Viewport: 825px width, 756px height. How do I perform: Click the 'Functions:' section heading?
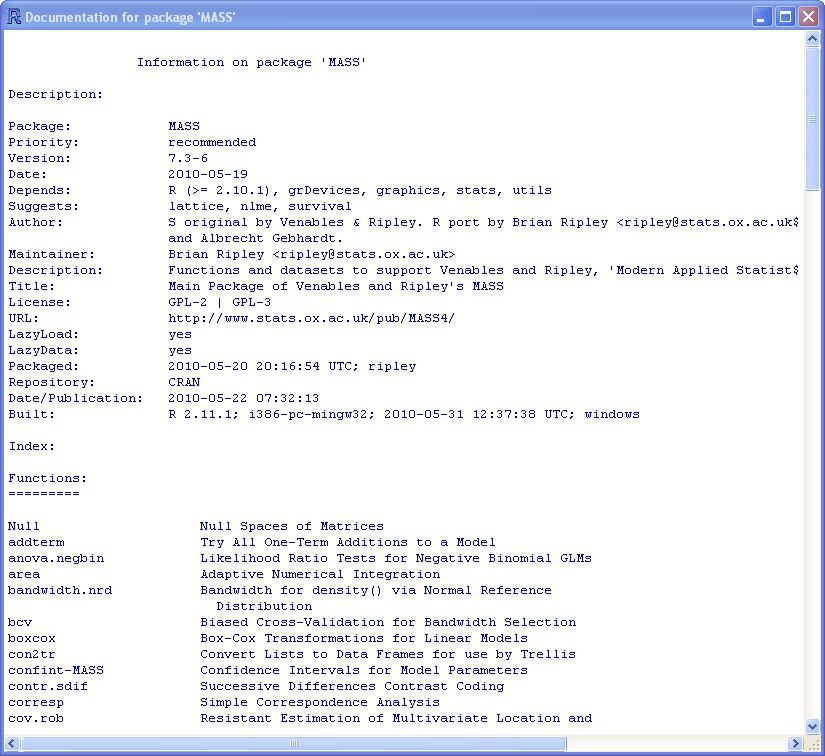[47, 478]
